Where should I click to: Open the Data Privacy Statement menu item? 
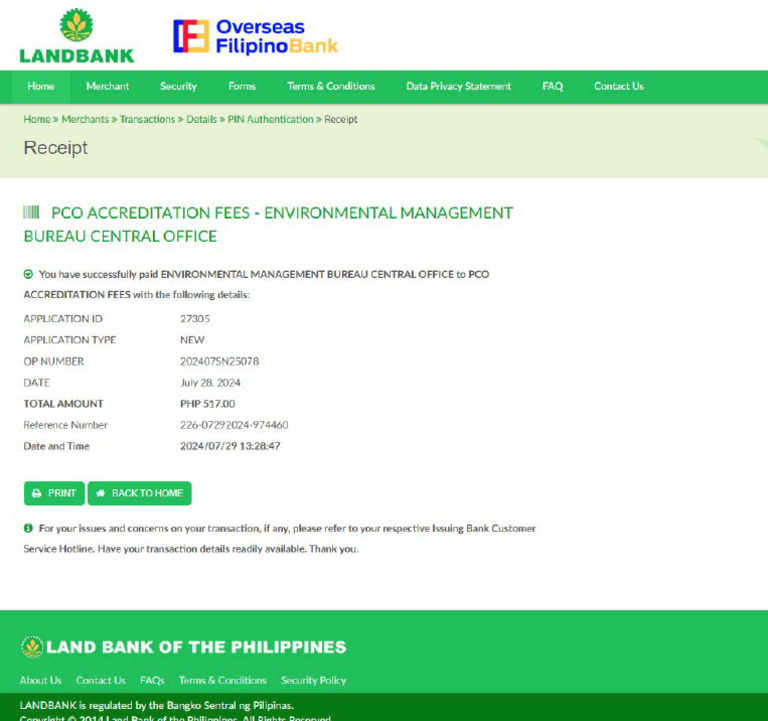coord(458,86)
